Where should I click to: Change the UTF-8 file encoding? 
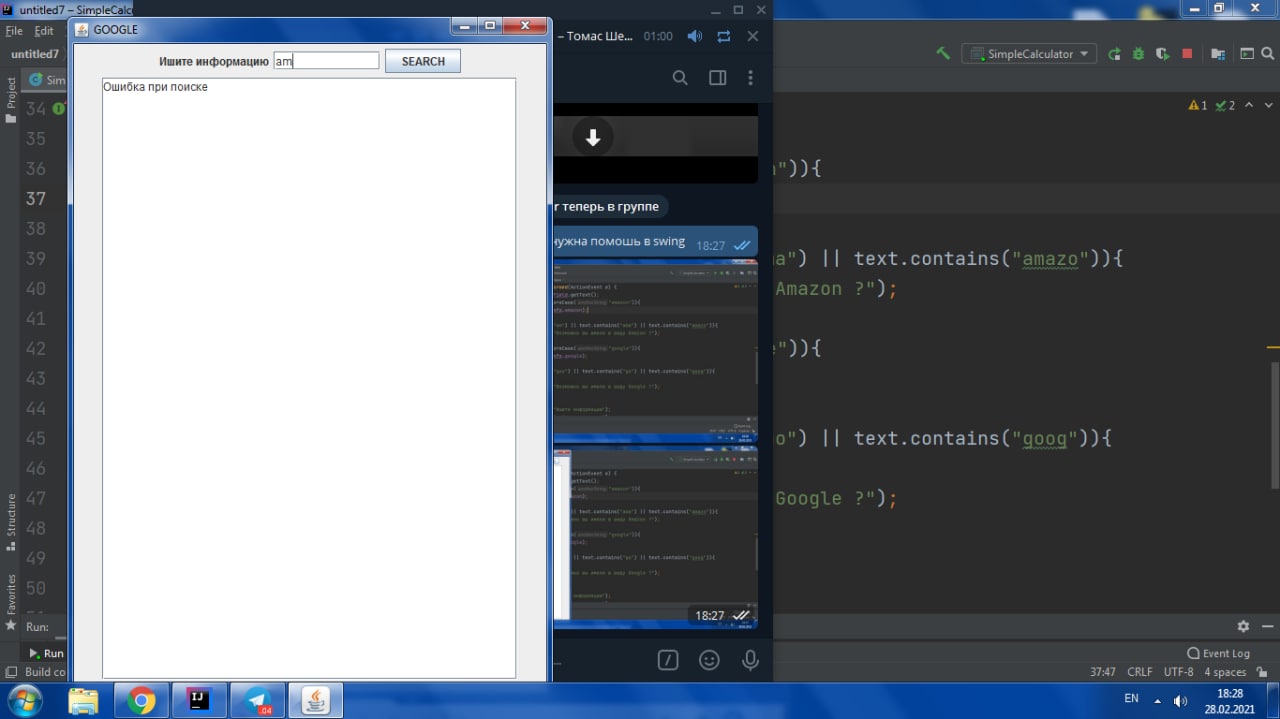click(x=1178, y=672)
